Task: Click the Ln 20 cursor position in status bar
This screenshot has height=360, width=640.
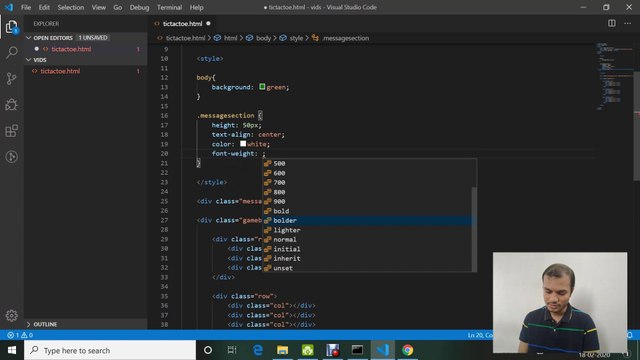Action: pyautogui.click(x=480, y=335)
